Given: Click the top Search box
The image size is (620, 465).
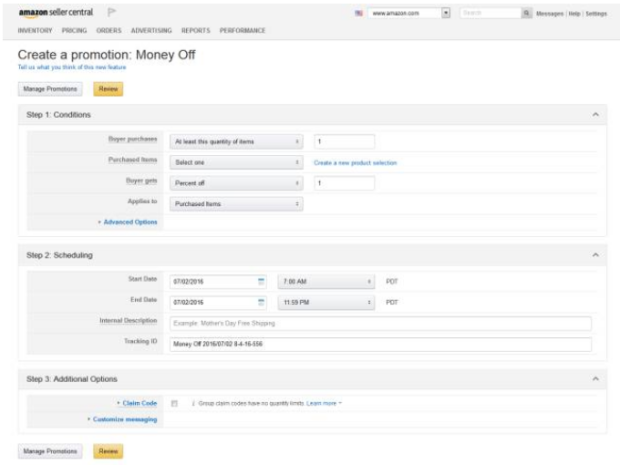Looking at the screenshot, I should click(490, 13).
